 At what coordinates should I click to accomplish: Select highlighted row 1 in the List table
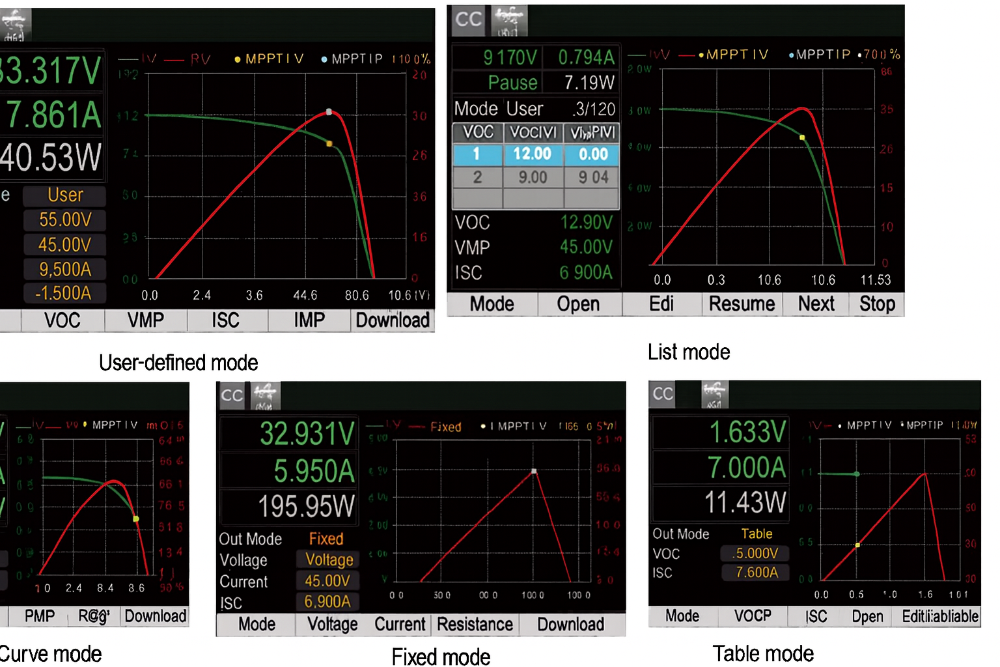[536, 154]
